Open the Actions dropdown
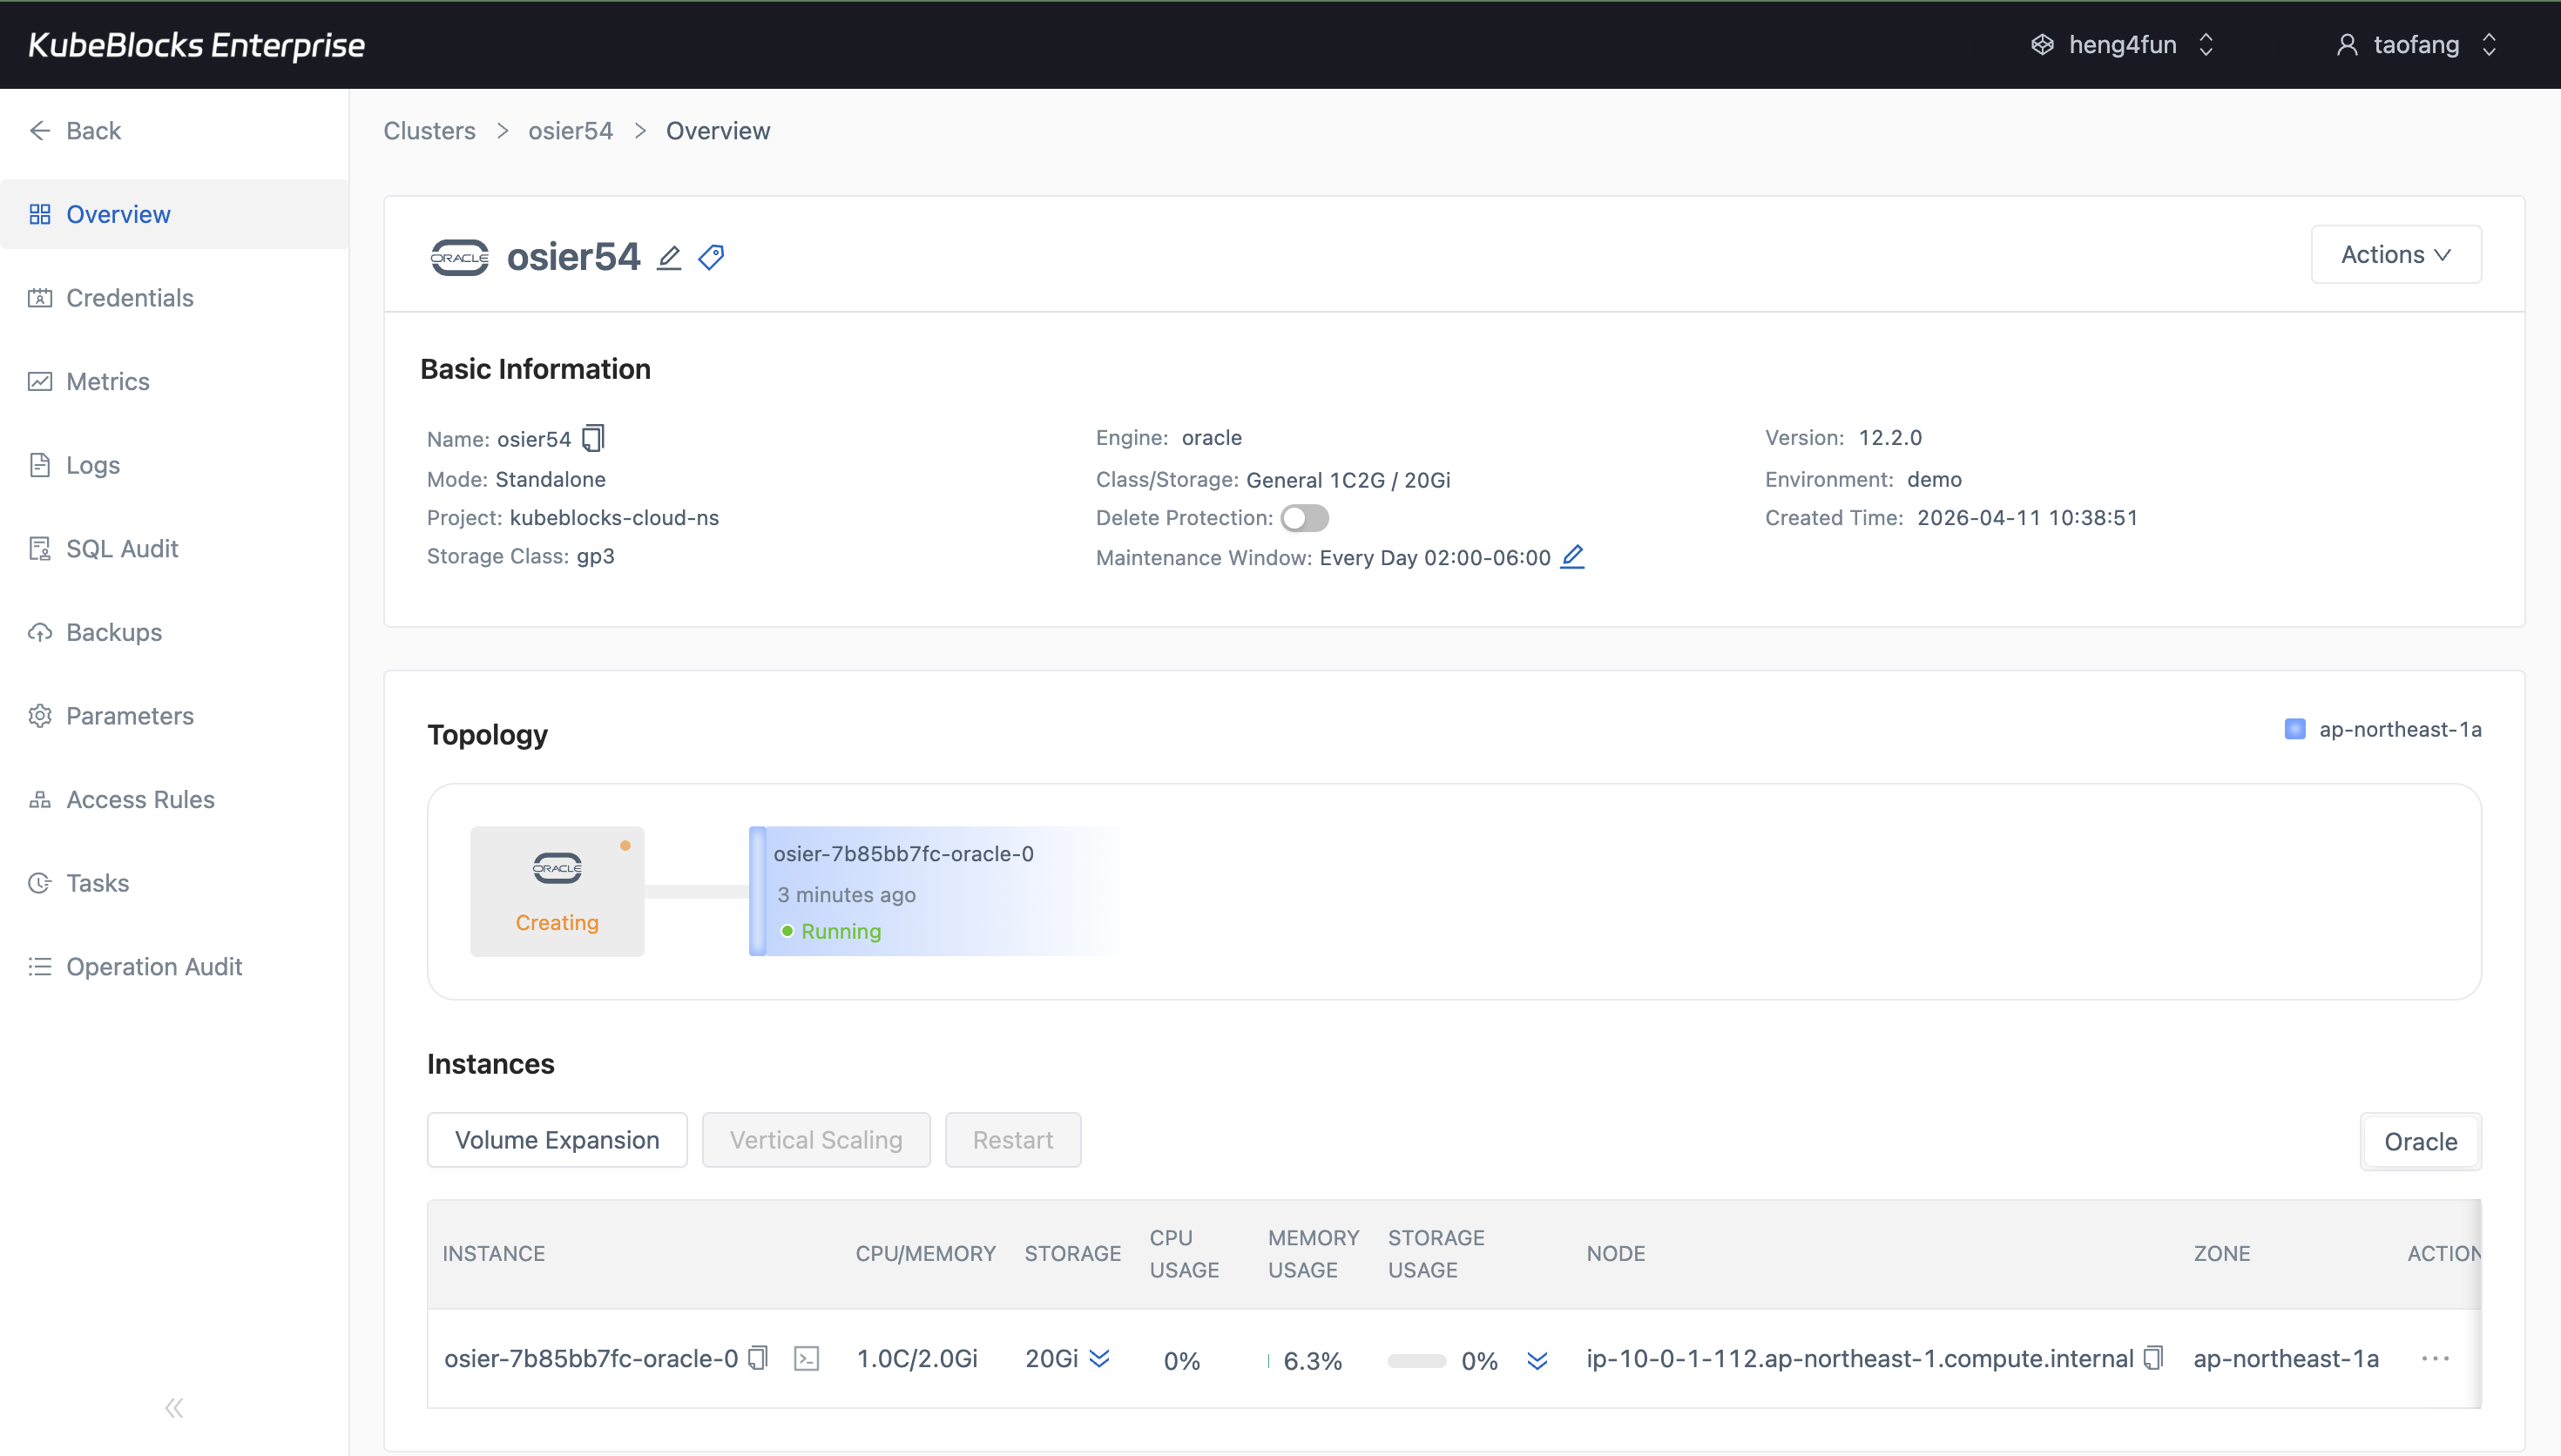2561x1456 pixels. 2396,254
